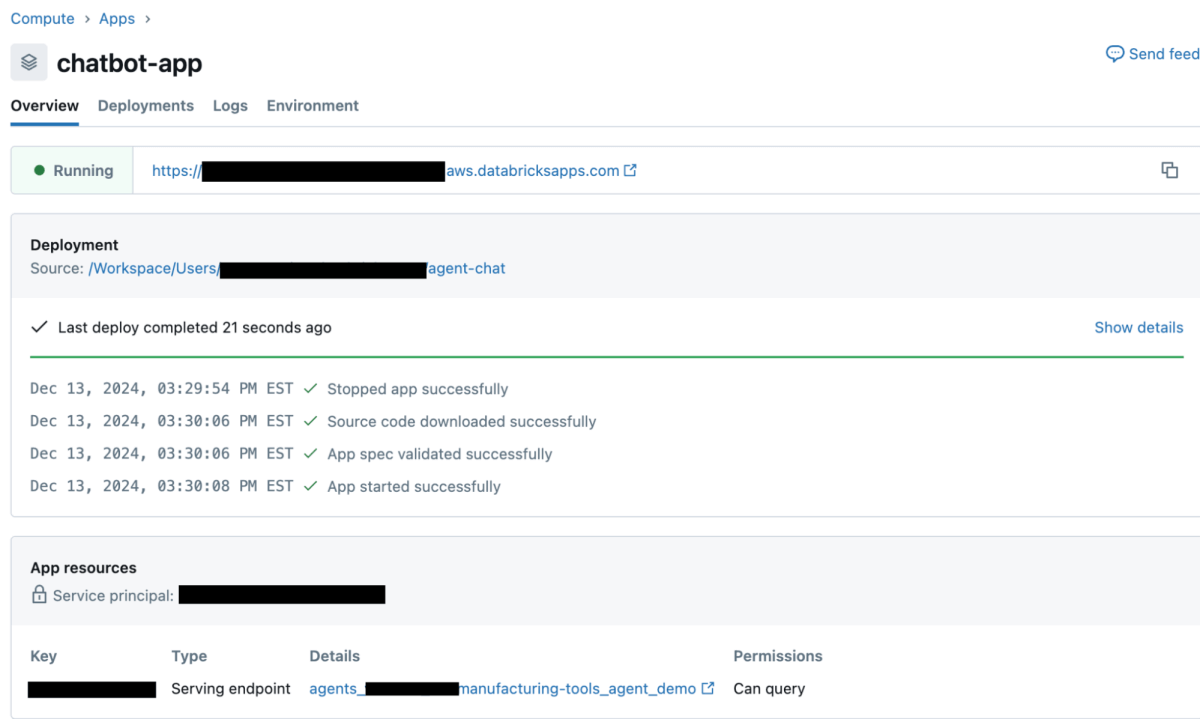The image size is (1200, 719).
Task: Click external link icon next to app URL
Action: (x=630, y=171)
